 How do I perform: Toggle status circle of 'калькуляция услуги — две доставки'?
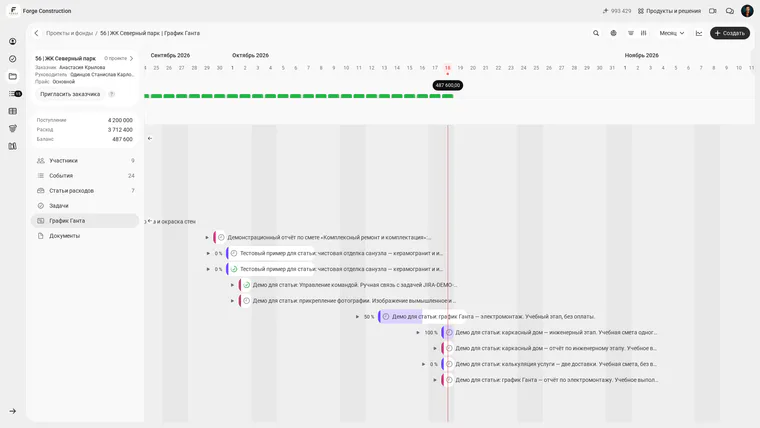coord(449,364)
